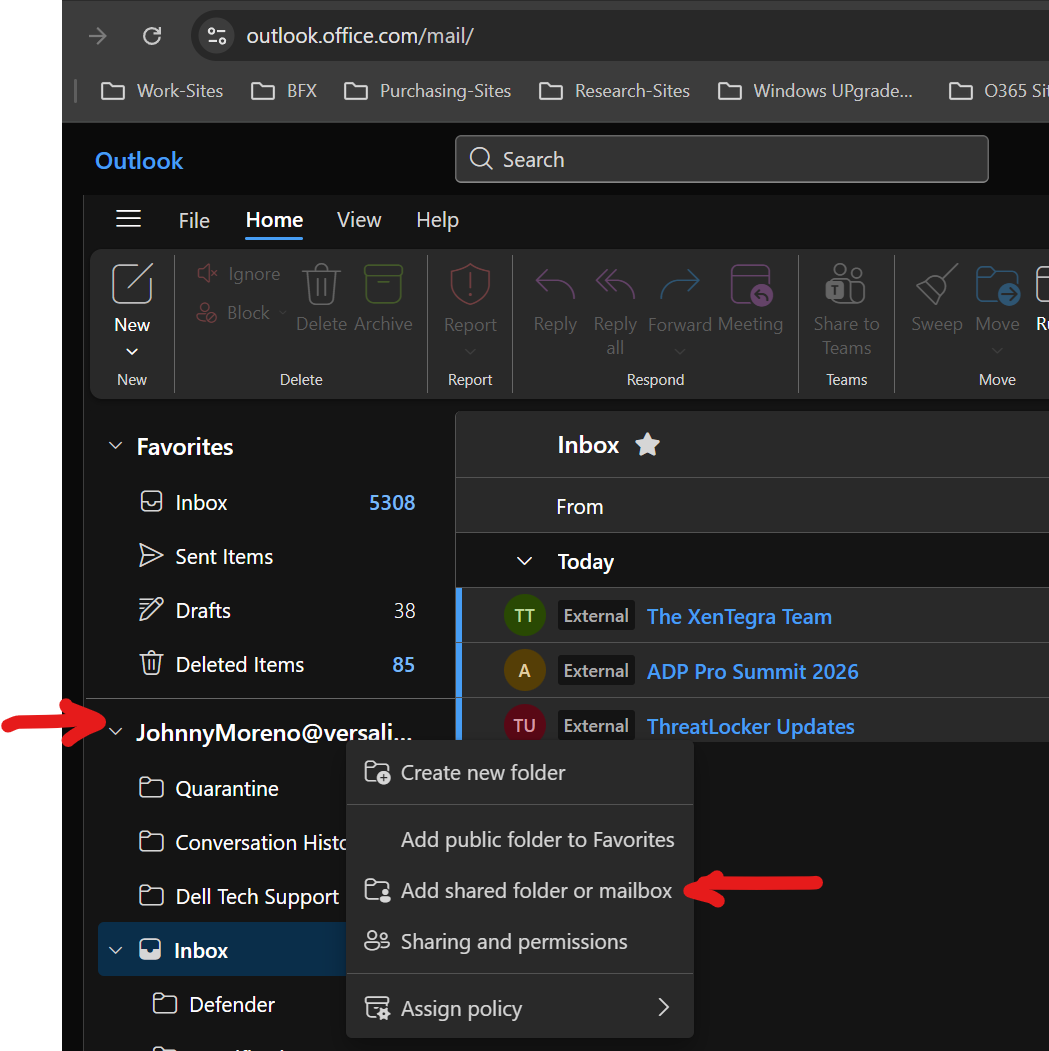The height and width of the screenshot is (1051, 1049).
Task: Click the Block sender icon
Action: click(206, 312)
